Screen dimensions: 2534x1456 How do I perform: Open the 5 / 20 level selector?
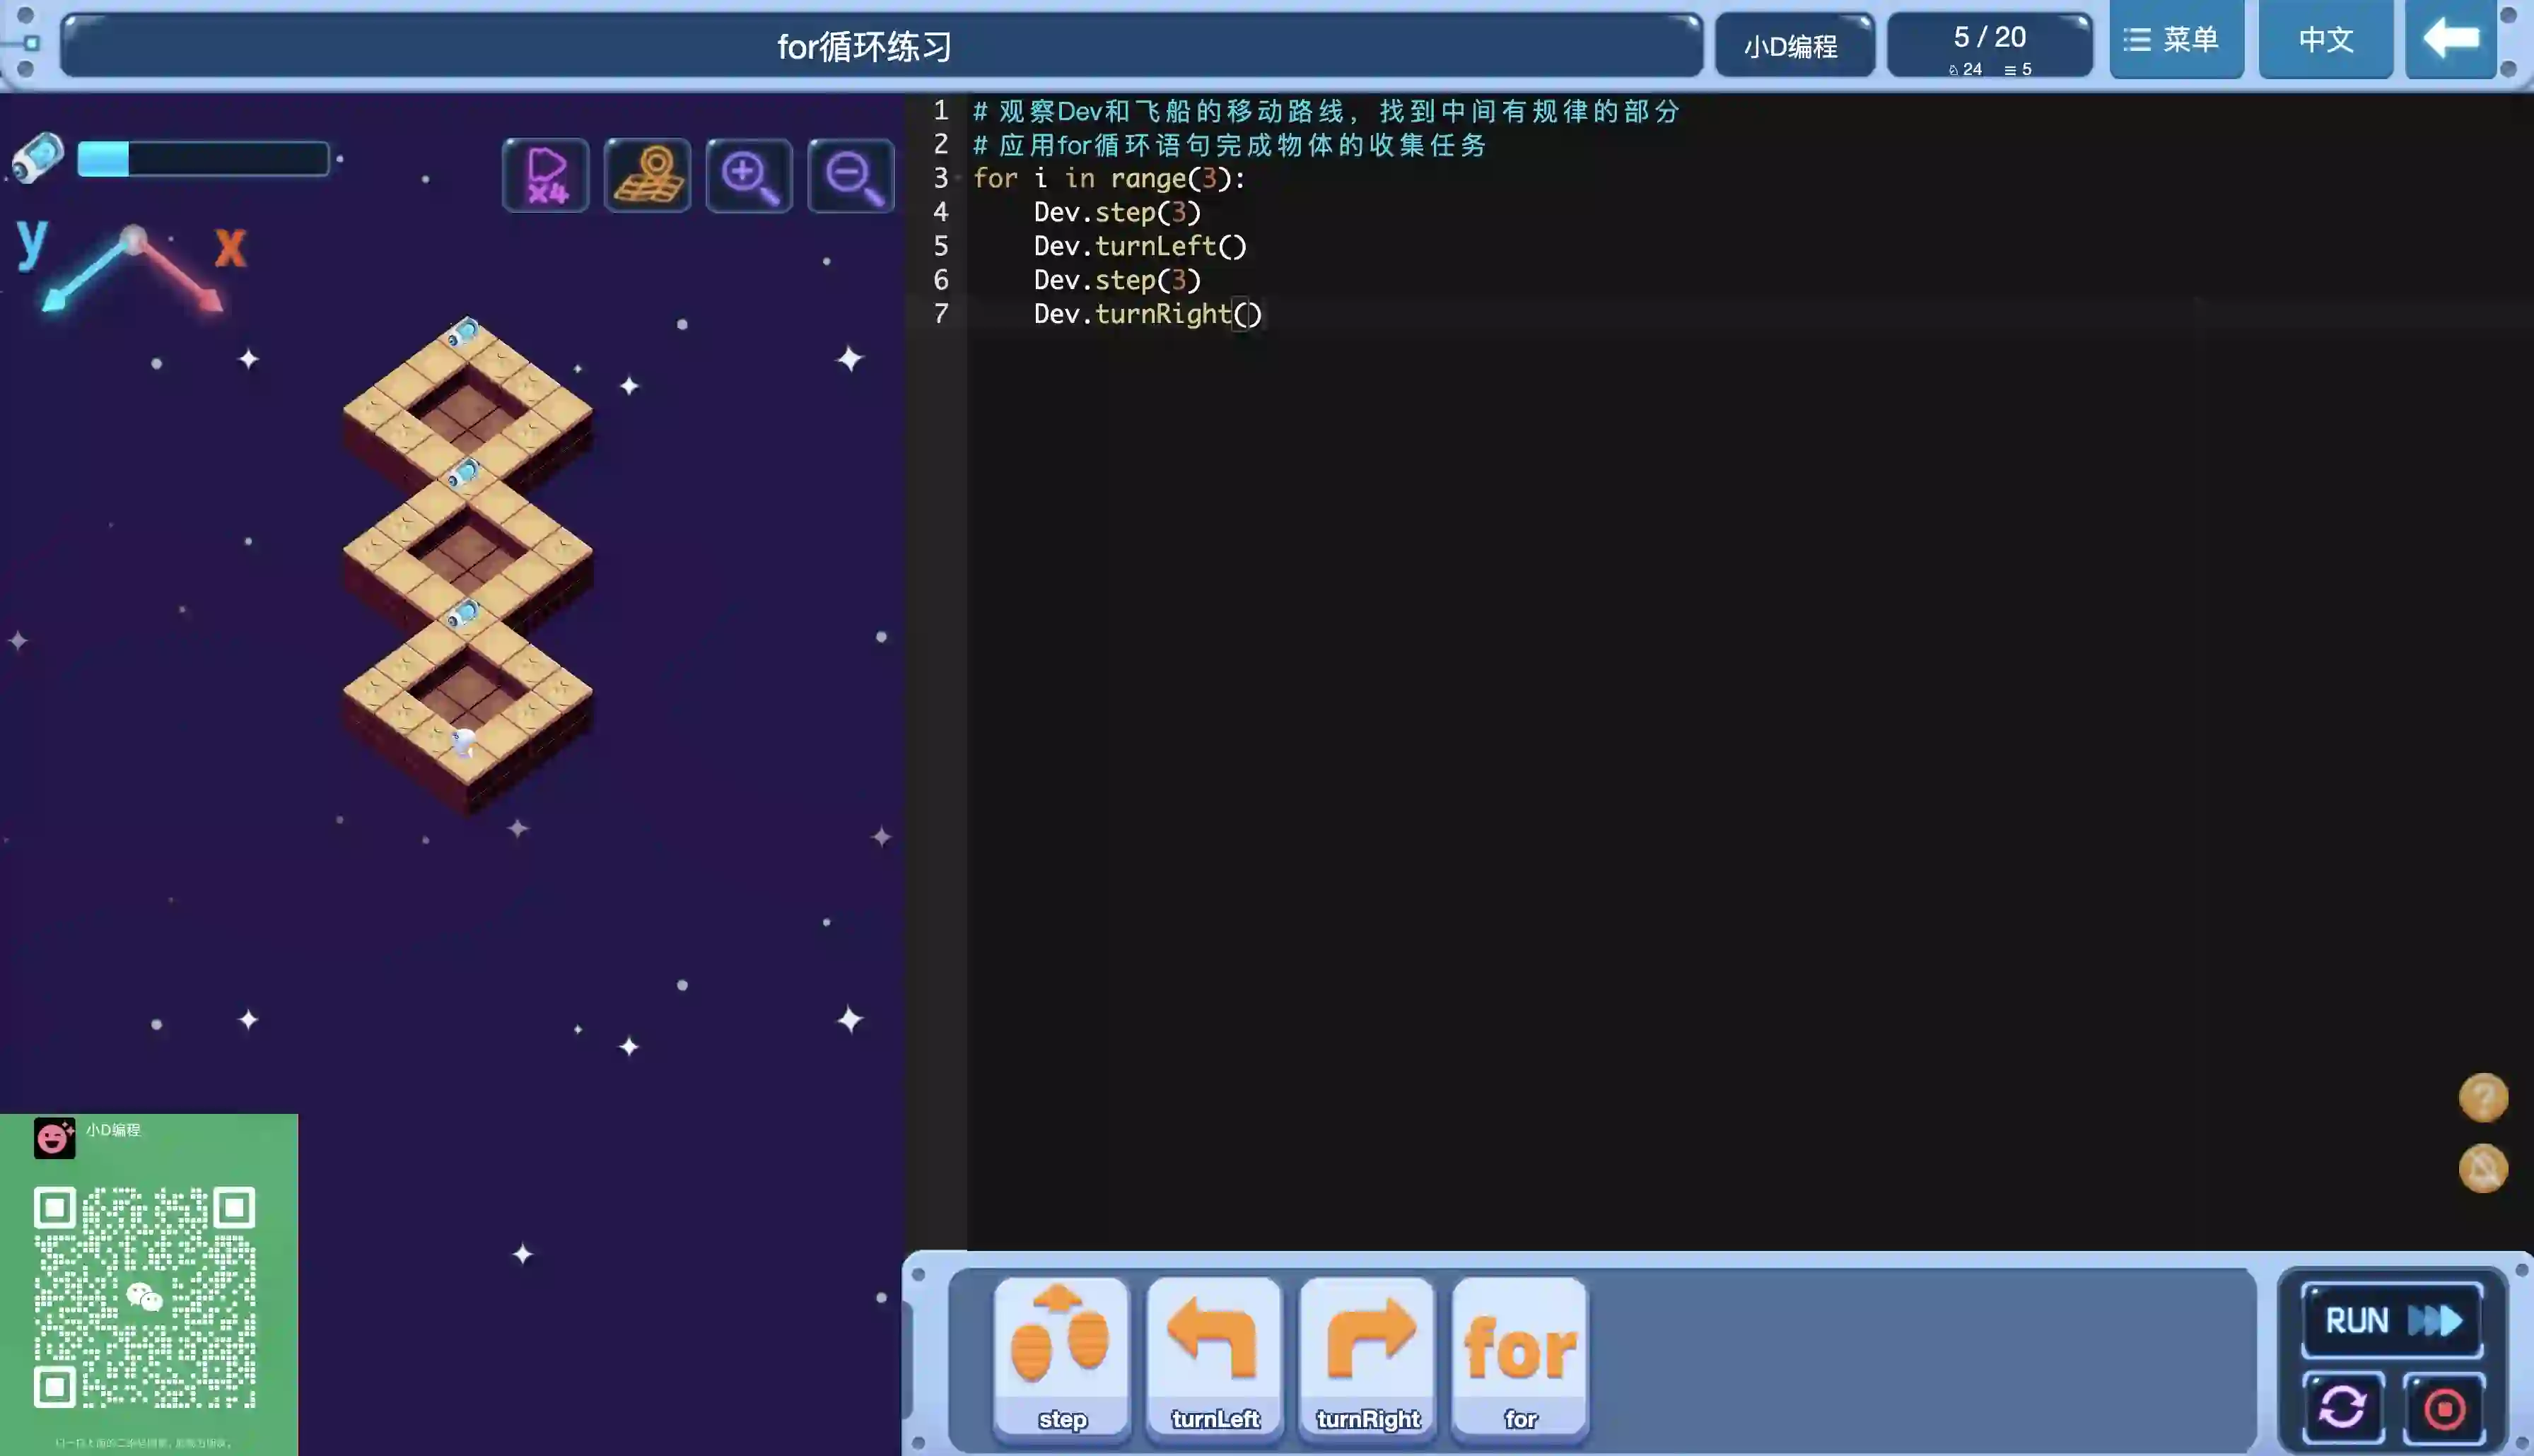click(1989, 45)
